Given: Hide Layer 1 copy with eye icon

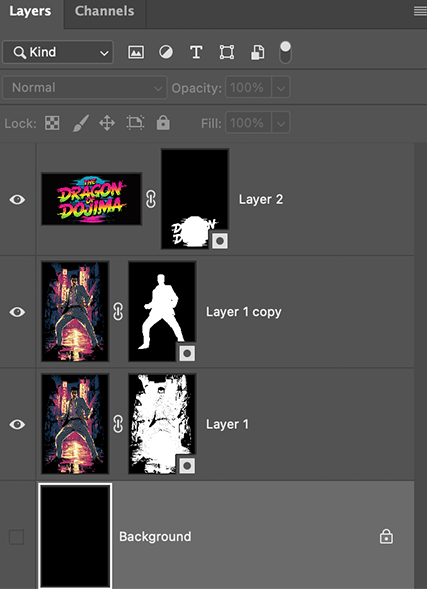Looking at the screenshot, I should coord(17,312).
